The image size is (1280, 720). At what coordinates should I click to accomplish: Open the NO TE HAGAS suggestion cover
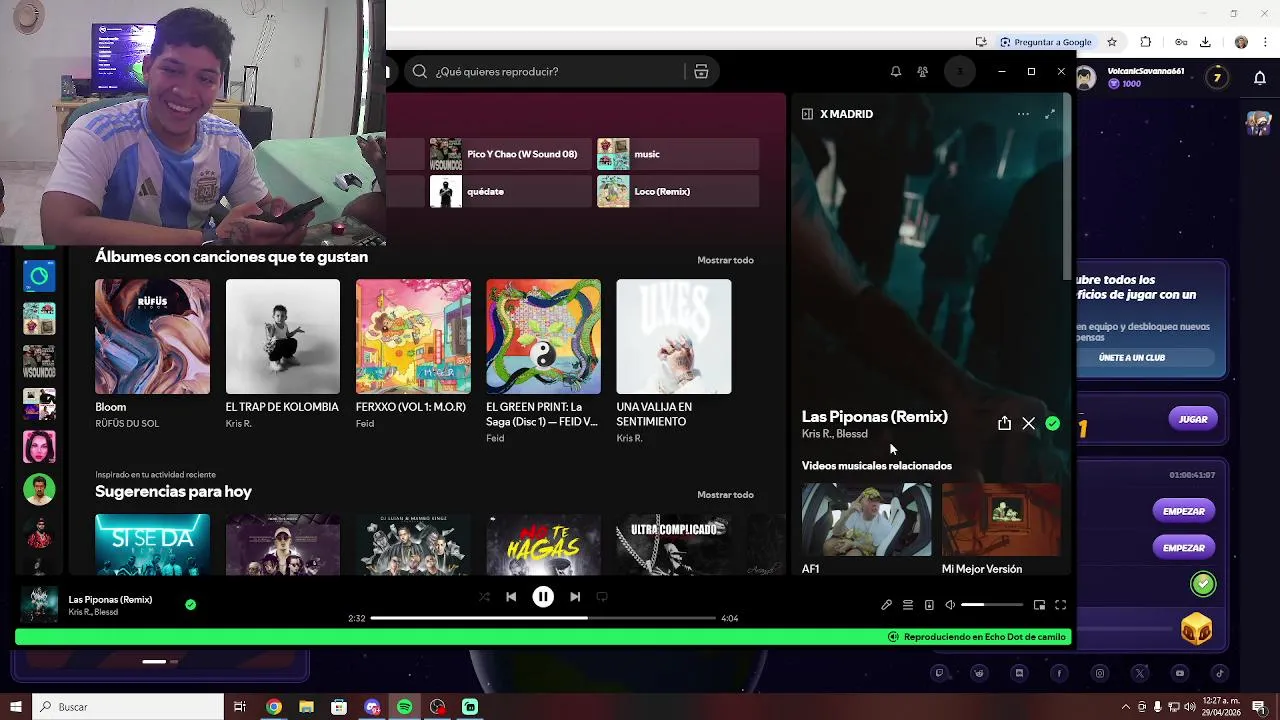point(543,544)
